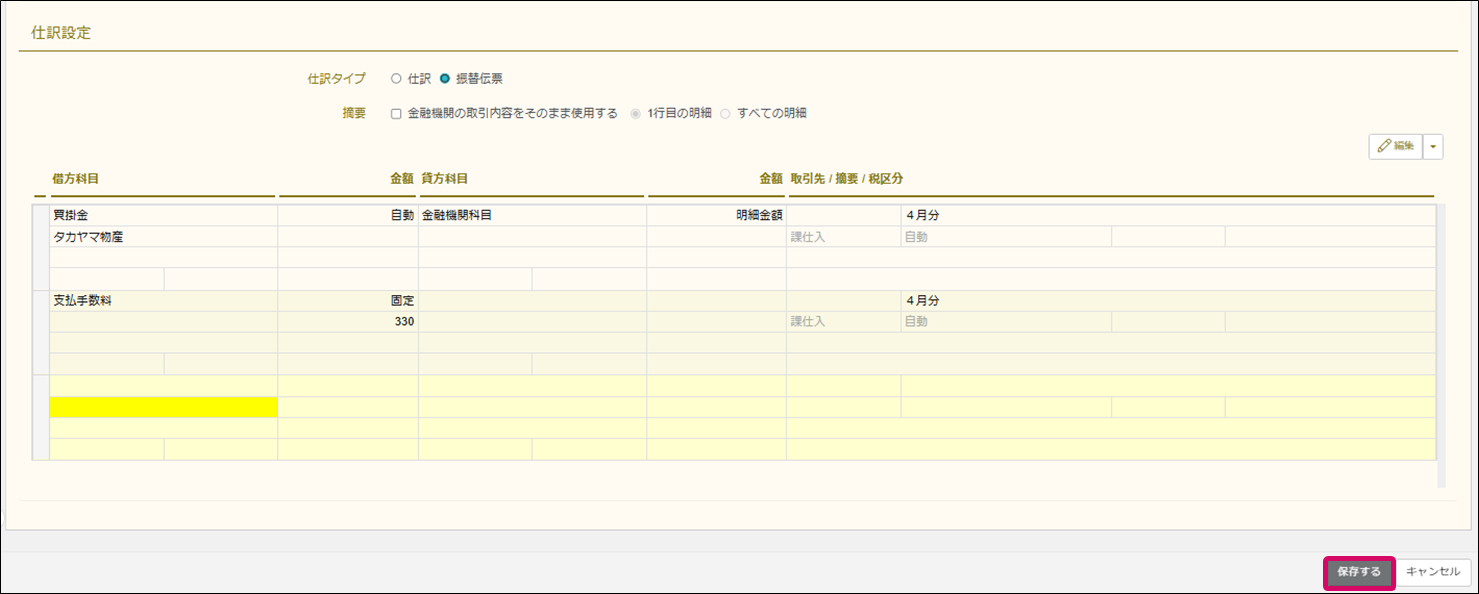The image size is (1479, 594).
Task: Select the 買掛金 debit account cell
Action: 163,215
